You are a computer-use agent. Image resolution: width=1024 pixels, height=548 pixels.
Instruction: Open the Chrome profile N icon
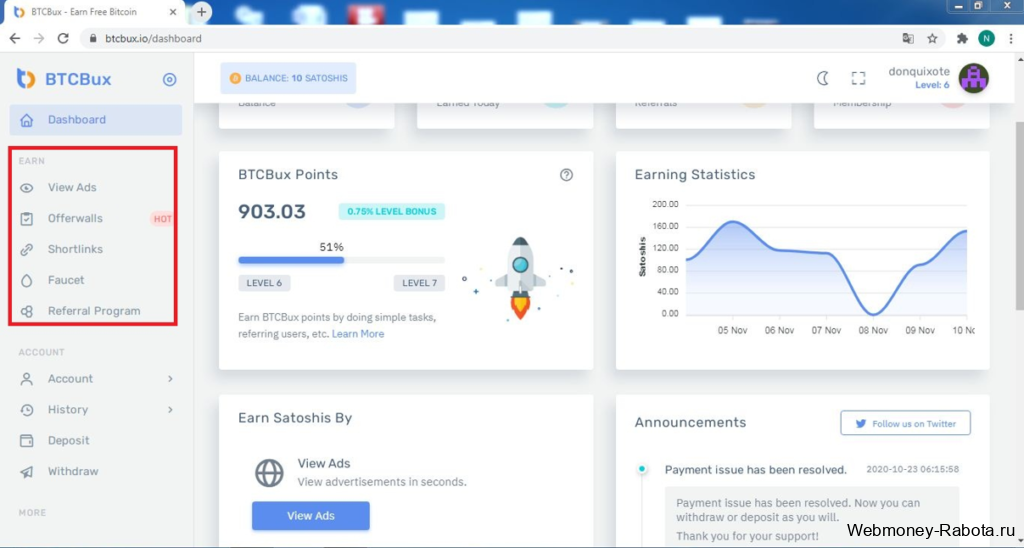pyautogui.click(x=986, y=39)
